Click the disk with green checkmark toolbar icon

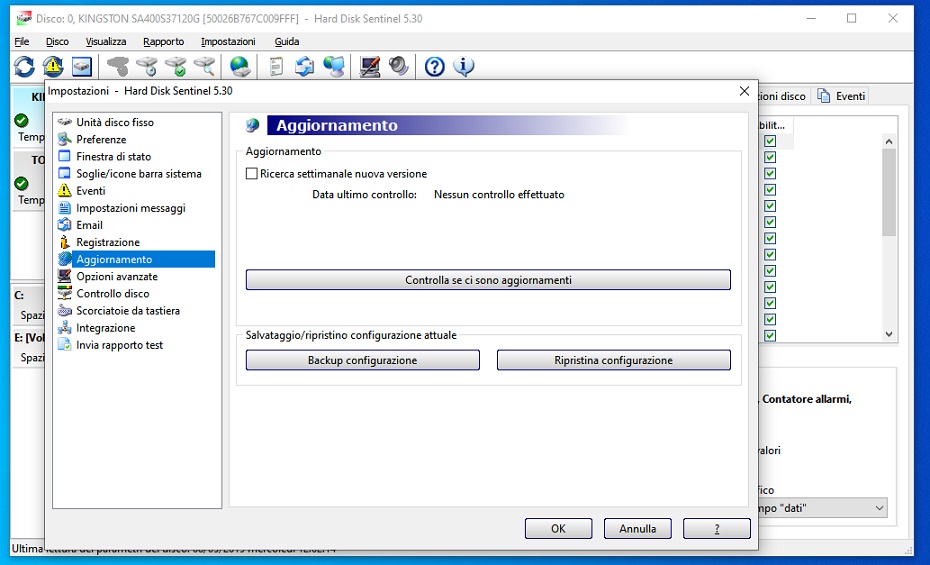pos(176,66)
